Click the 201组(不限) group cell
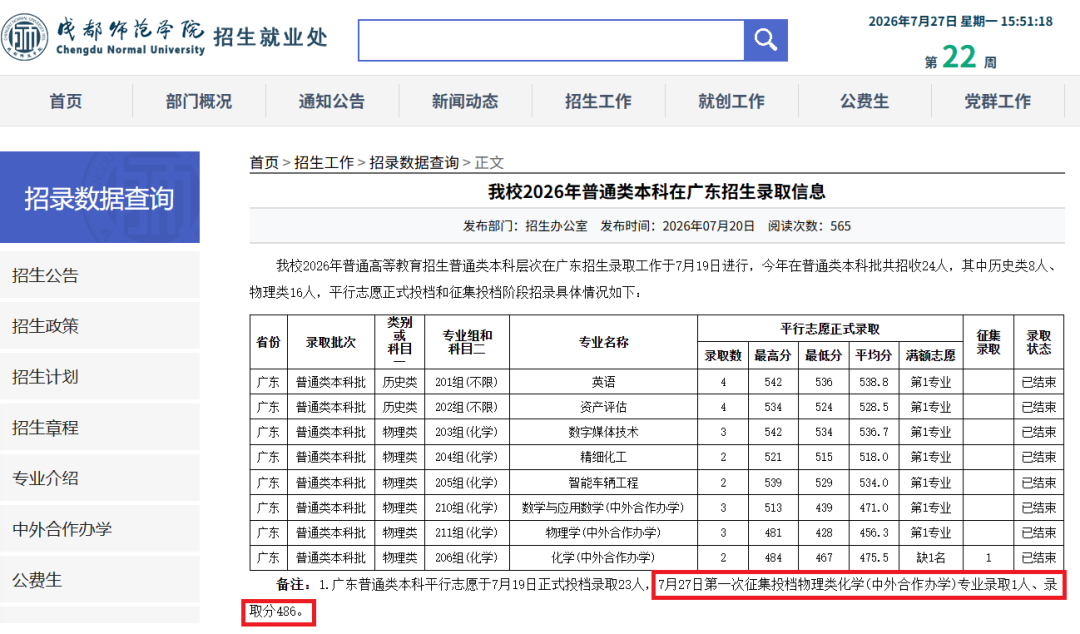The image size is (1080, 634). pos(466,382)
